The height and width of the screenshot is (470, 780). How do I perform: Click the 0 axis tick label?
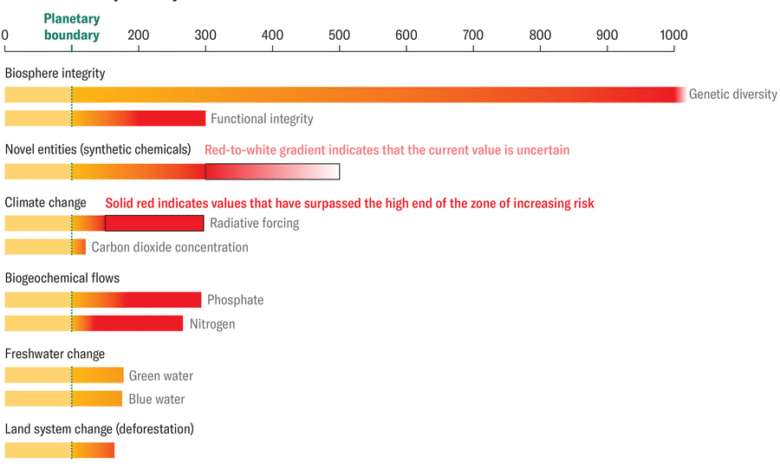(x=5, y=35)
